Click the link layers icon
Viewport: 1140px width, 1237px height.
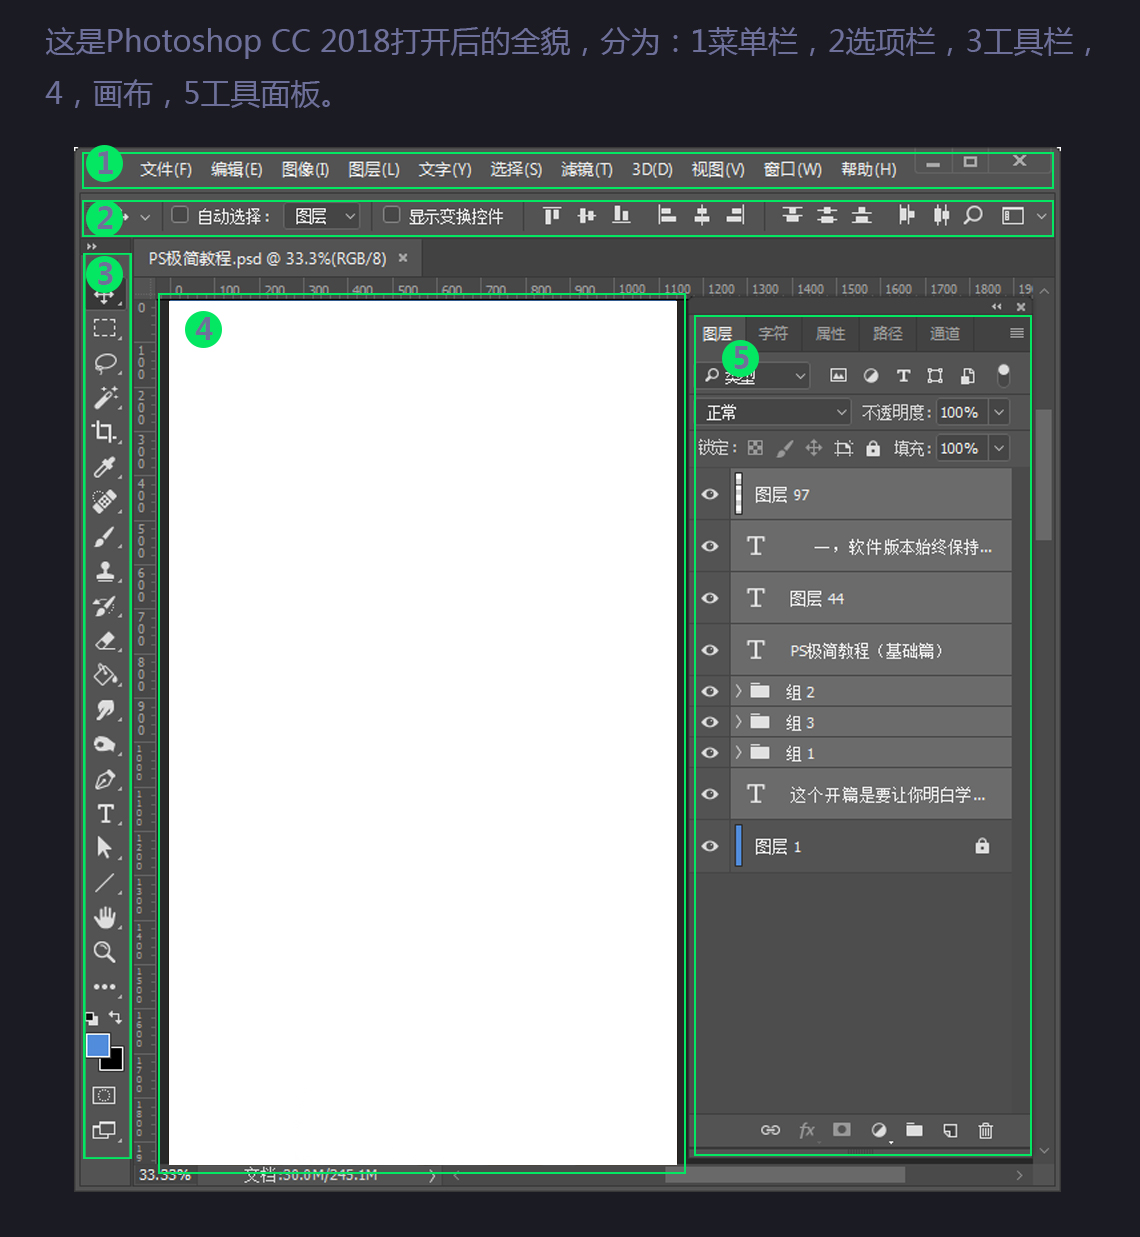770,1130
